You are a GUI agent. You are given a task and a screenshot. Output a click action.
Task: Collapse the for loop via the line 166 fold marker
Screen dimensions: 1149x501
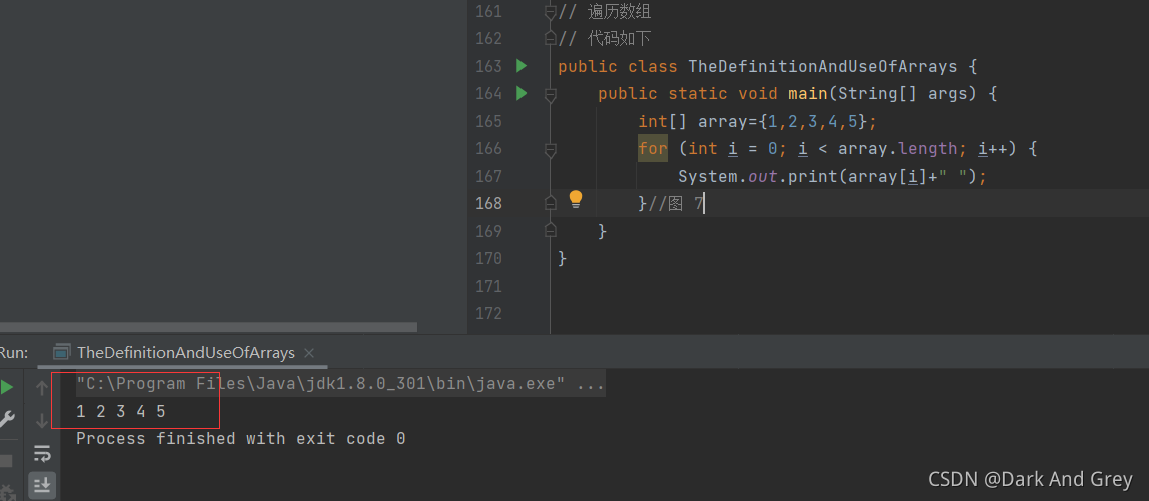click(550, 149)
